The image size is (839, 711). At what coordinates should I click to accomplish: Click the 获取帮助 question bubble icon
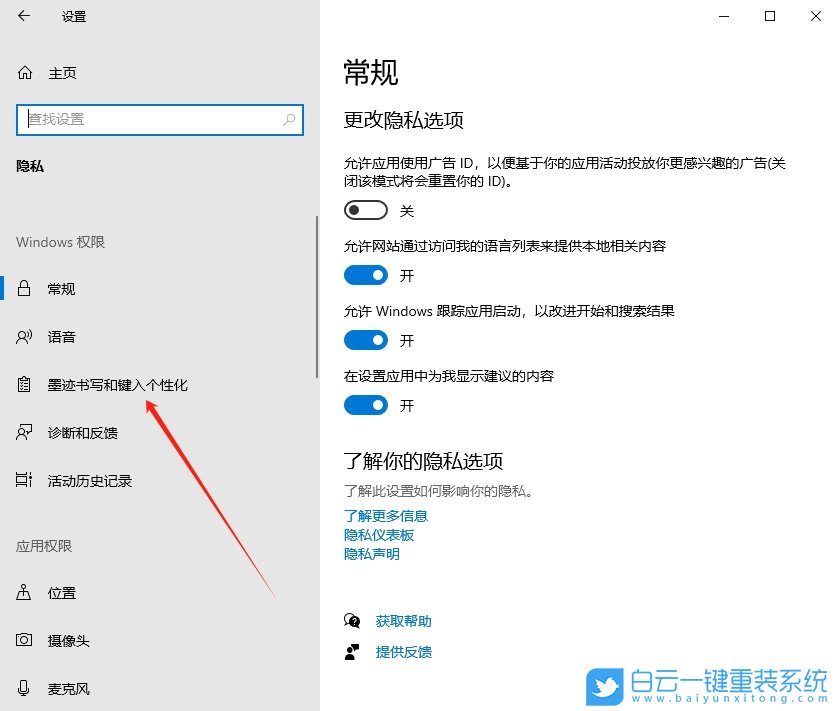pyautogui.click(x=352, y=620)
